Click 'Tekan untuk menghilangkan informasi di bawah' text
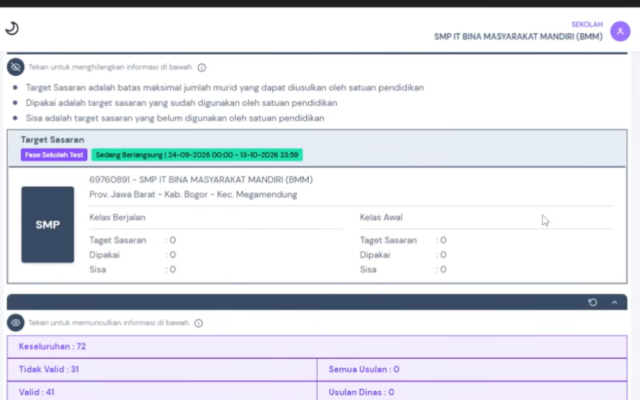 point(111,67)
